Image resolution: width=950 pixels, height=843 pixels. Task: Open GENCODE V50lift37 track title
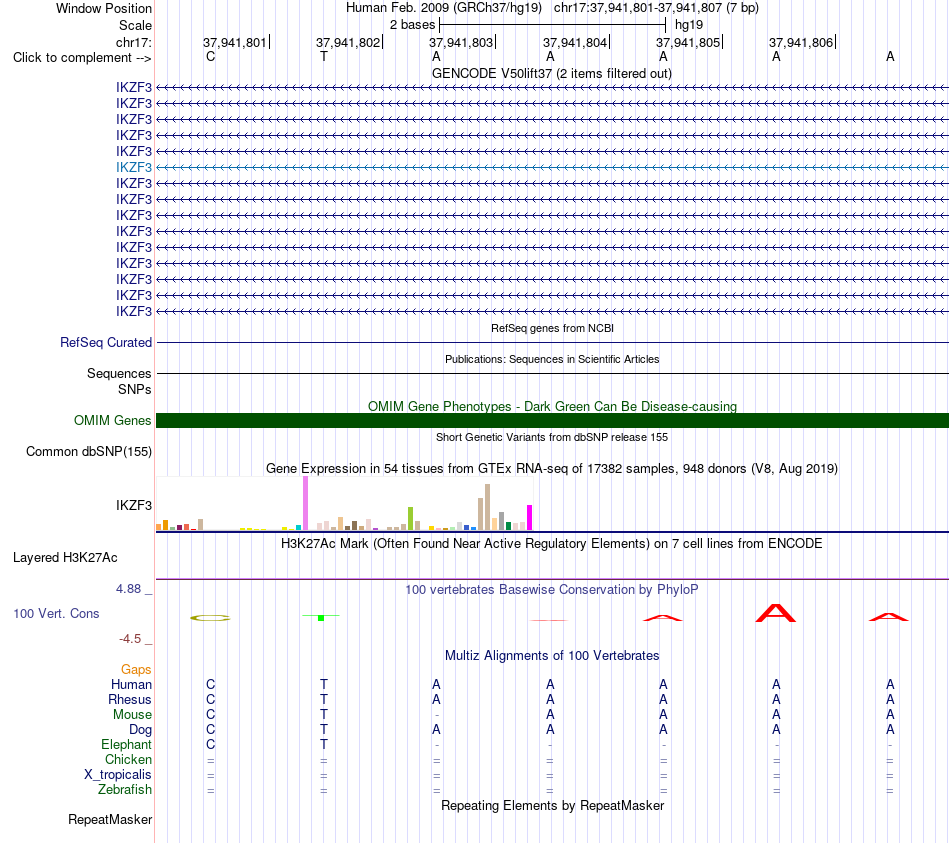[551, 73]
